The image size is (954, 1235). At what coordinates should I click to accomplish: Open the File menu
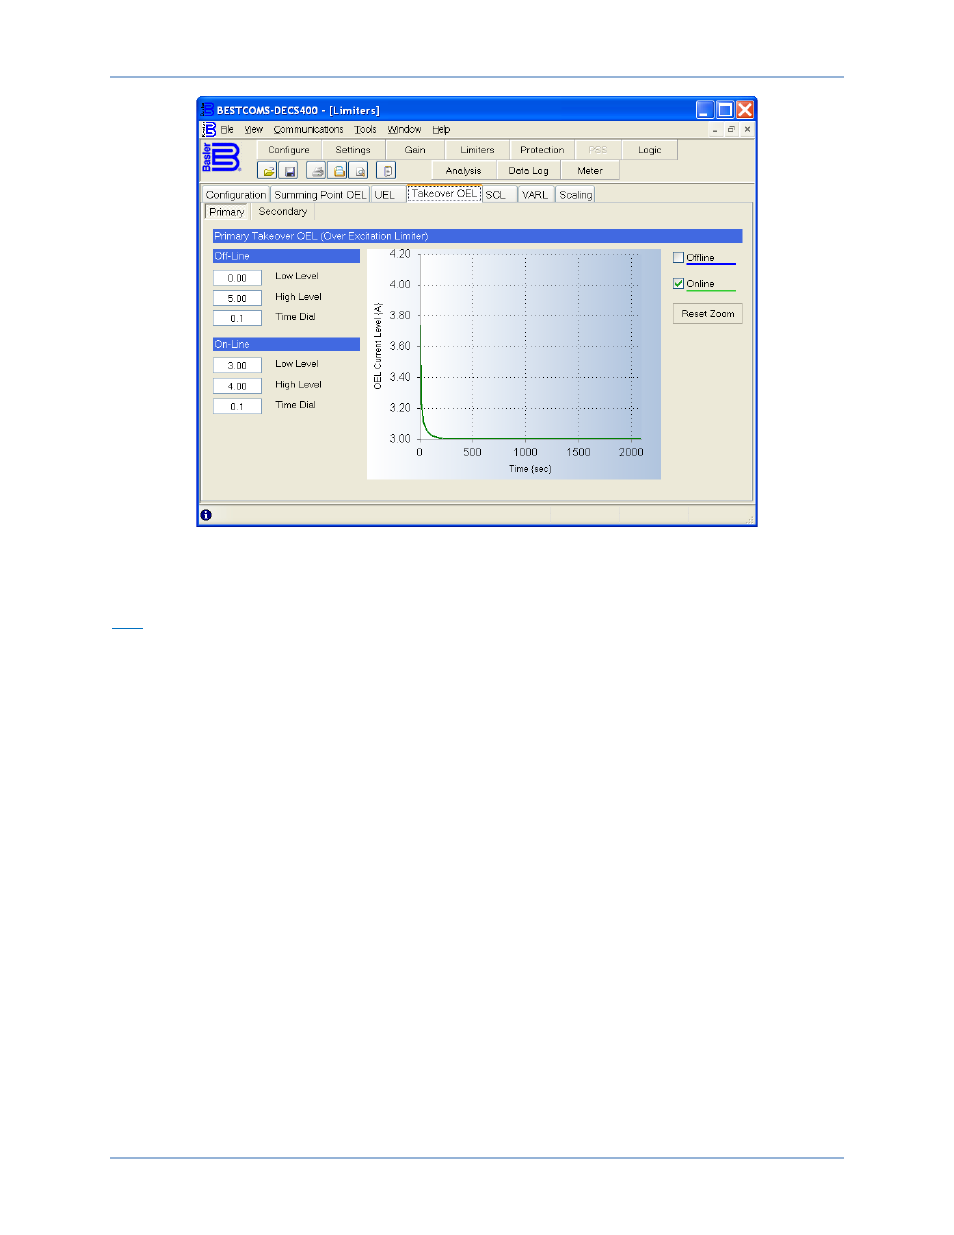coord(227,130)
